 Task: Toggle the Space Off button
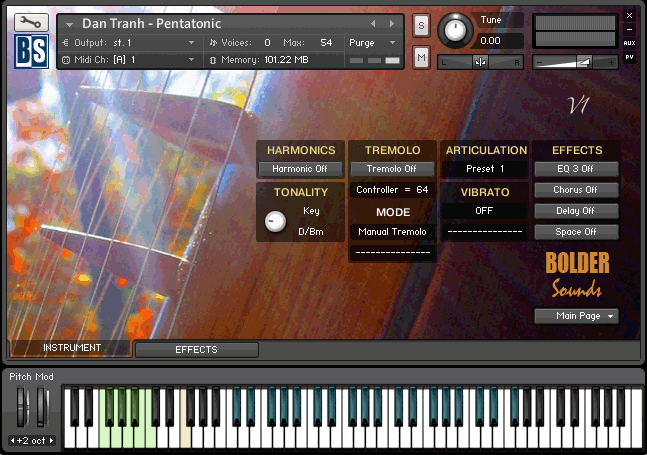[x=576, y=232]
